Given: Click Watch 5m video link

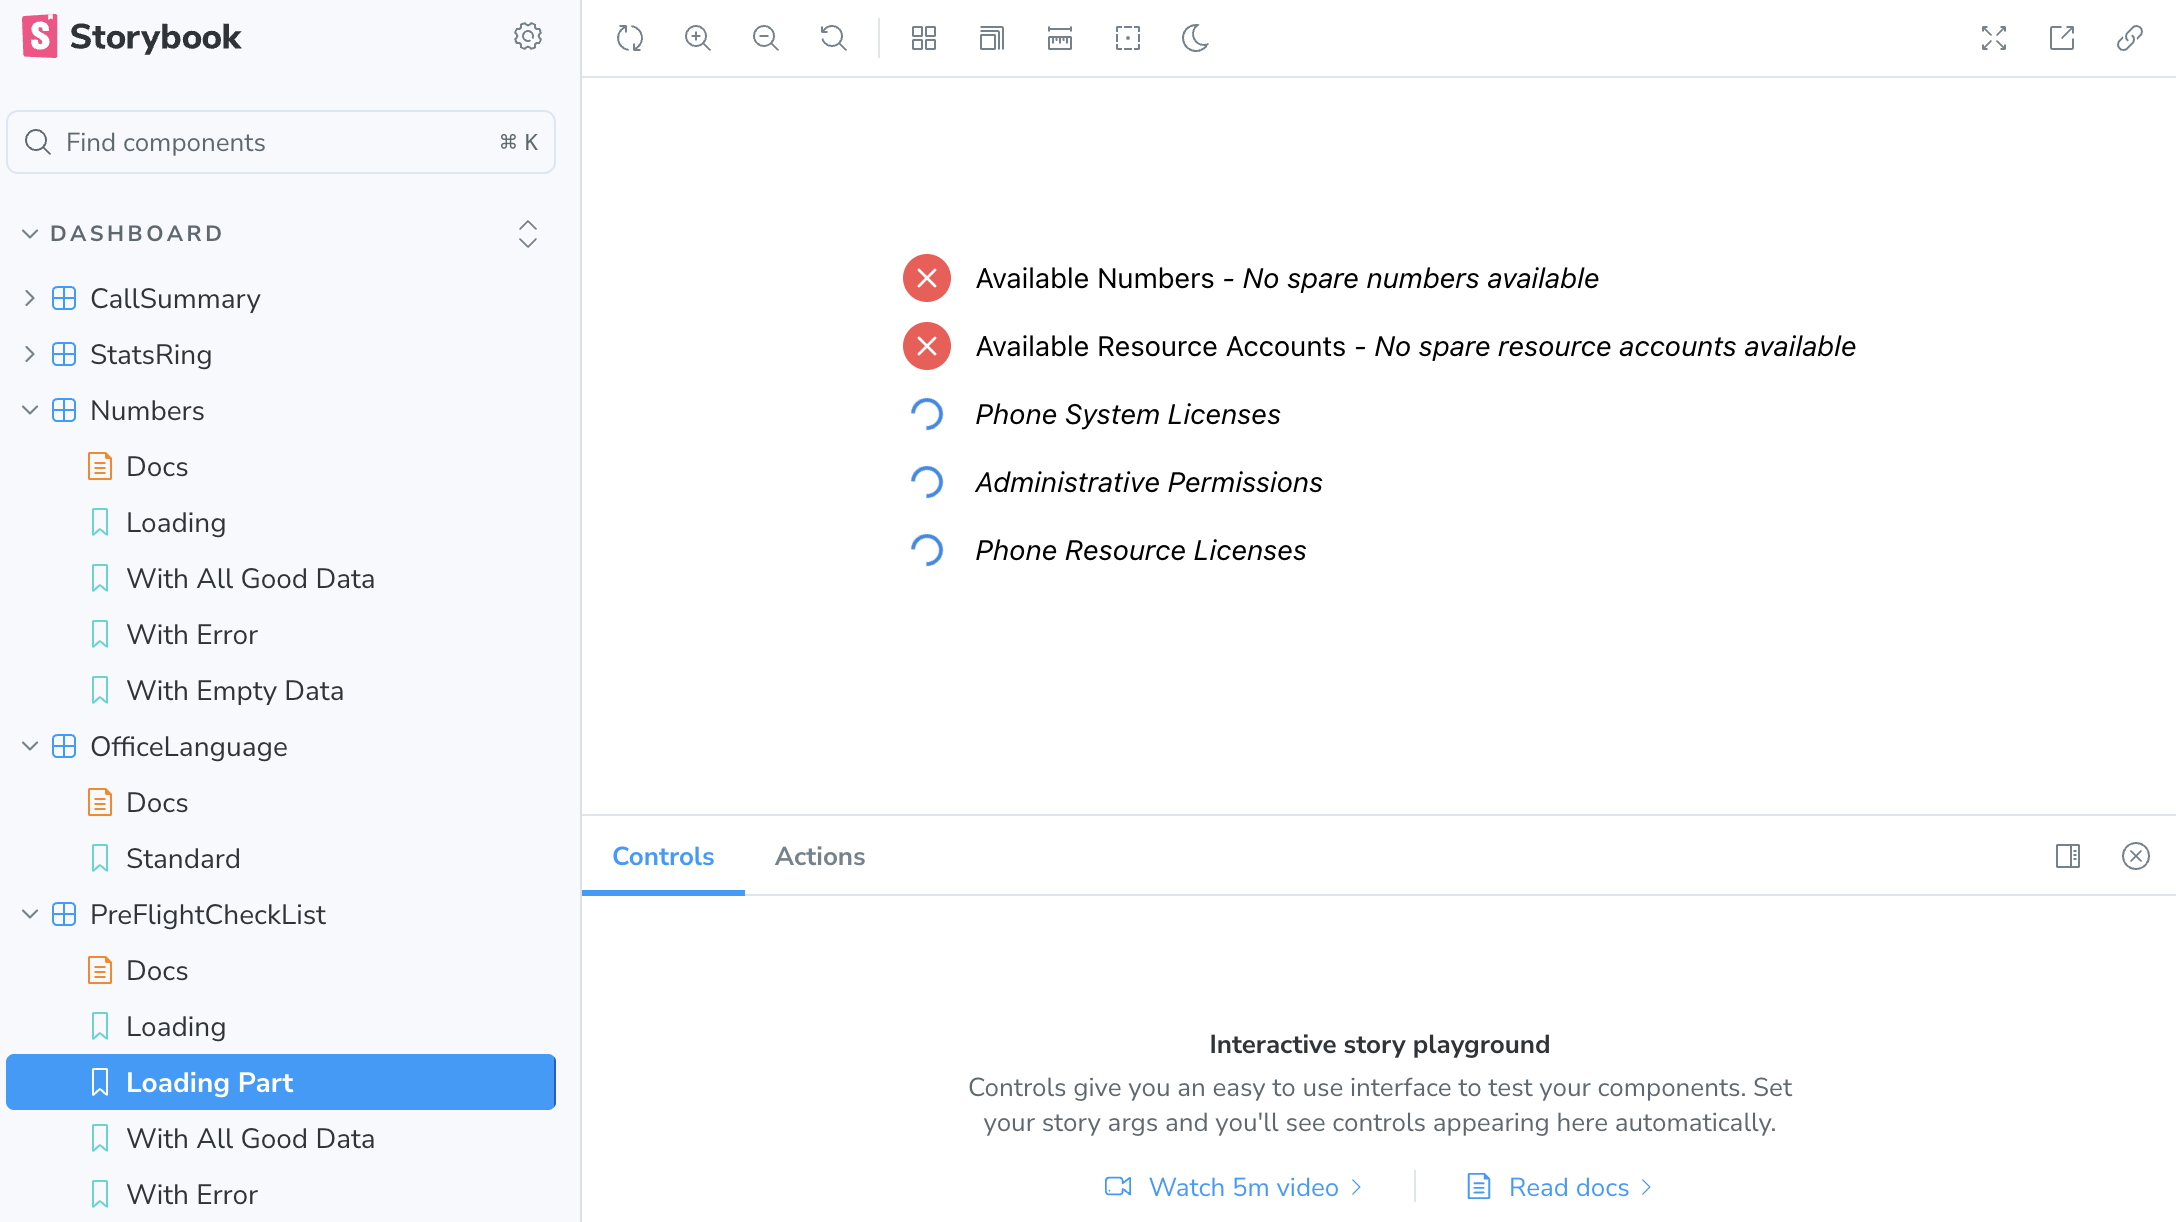Looking at the screenshot, I should point(1242,1187).
